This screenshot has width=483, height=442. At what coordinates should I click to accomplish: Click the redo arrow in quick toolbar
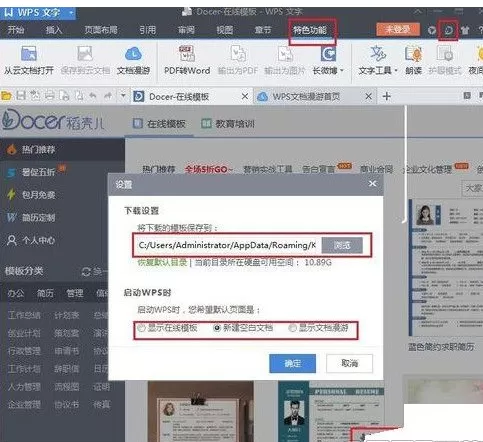pyautogui.click(x=108, y=96)
